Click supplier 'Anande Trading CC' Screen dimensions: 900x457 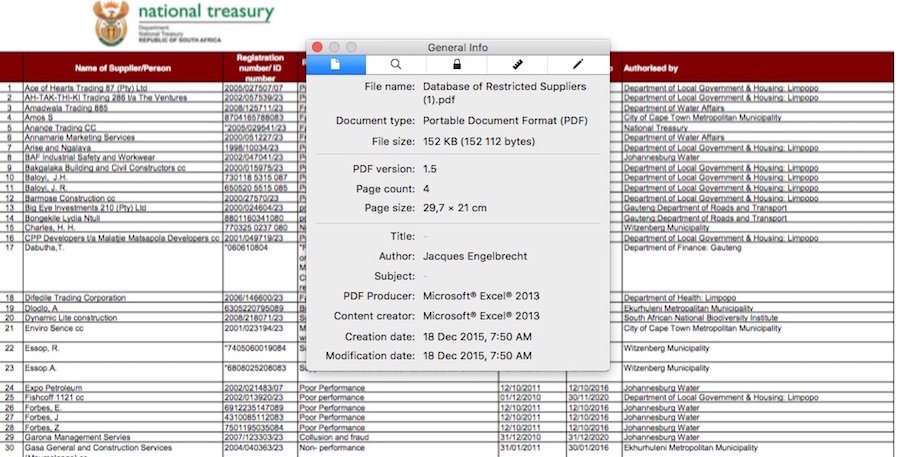click(x=60, y=127)
